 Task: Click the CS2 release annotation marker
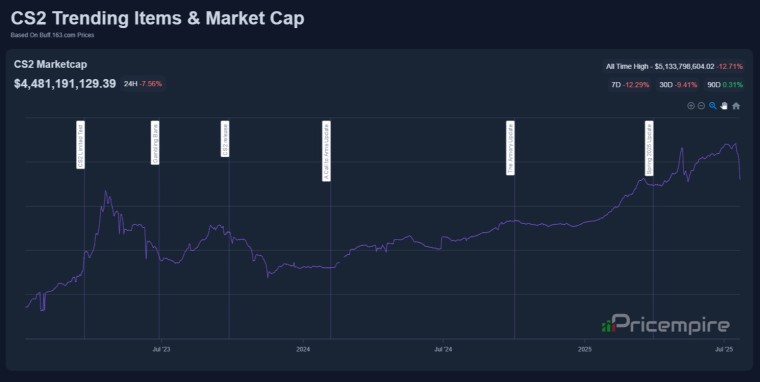pos(225,139)
